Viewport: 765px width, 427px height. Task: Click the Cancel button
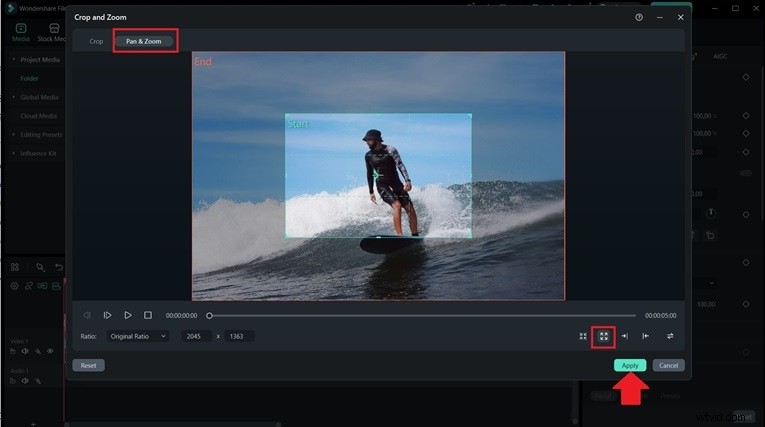tap(669, 365)
